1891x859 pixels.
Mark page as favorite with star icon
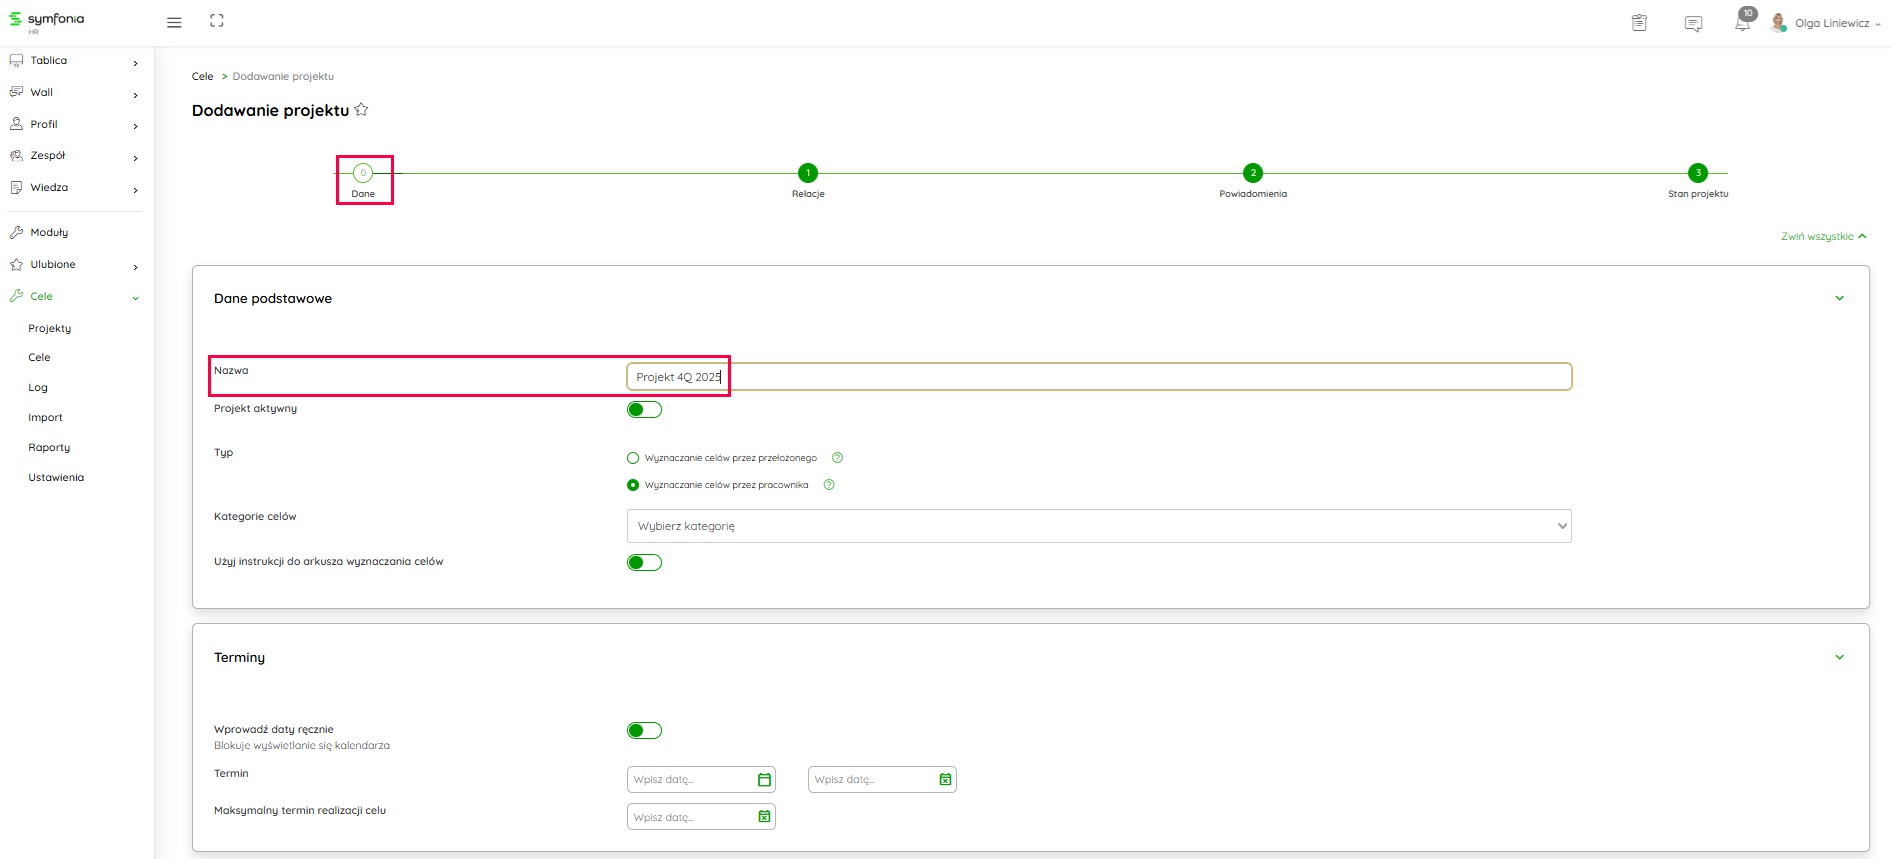click(362, 110)
